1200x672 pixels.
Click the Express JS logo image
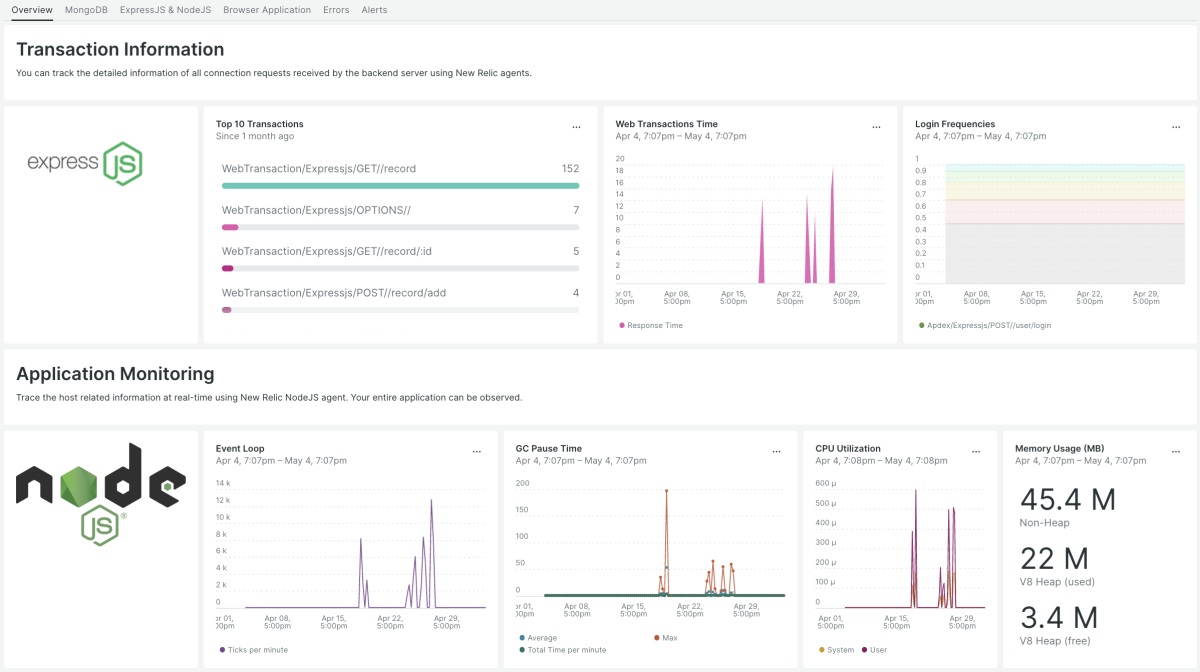point(85,162)
